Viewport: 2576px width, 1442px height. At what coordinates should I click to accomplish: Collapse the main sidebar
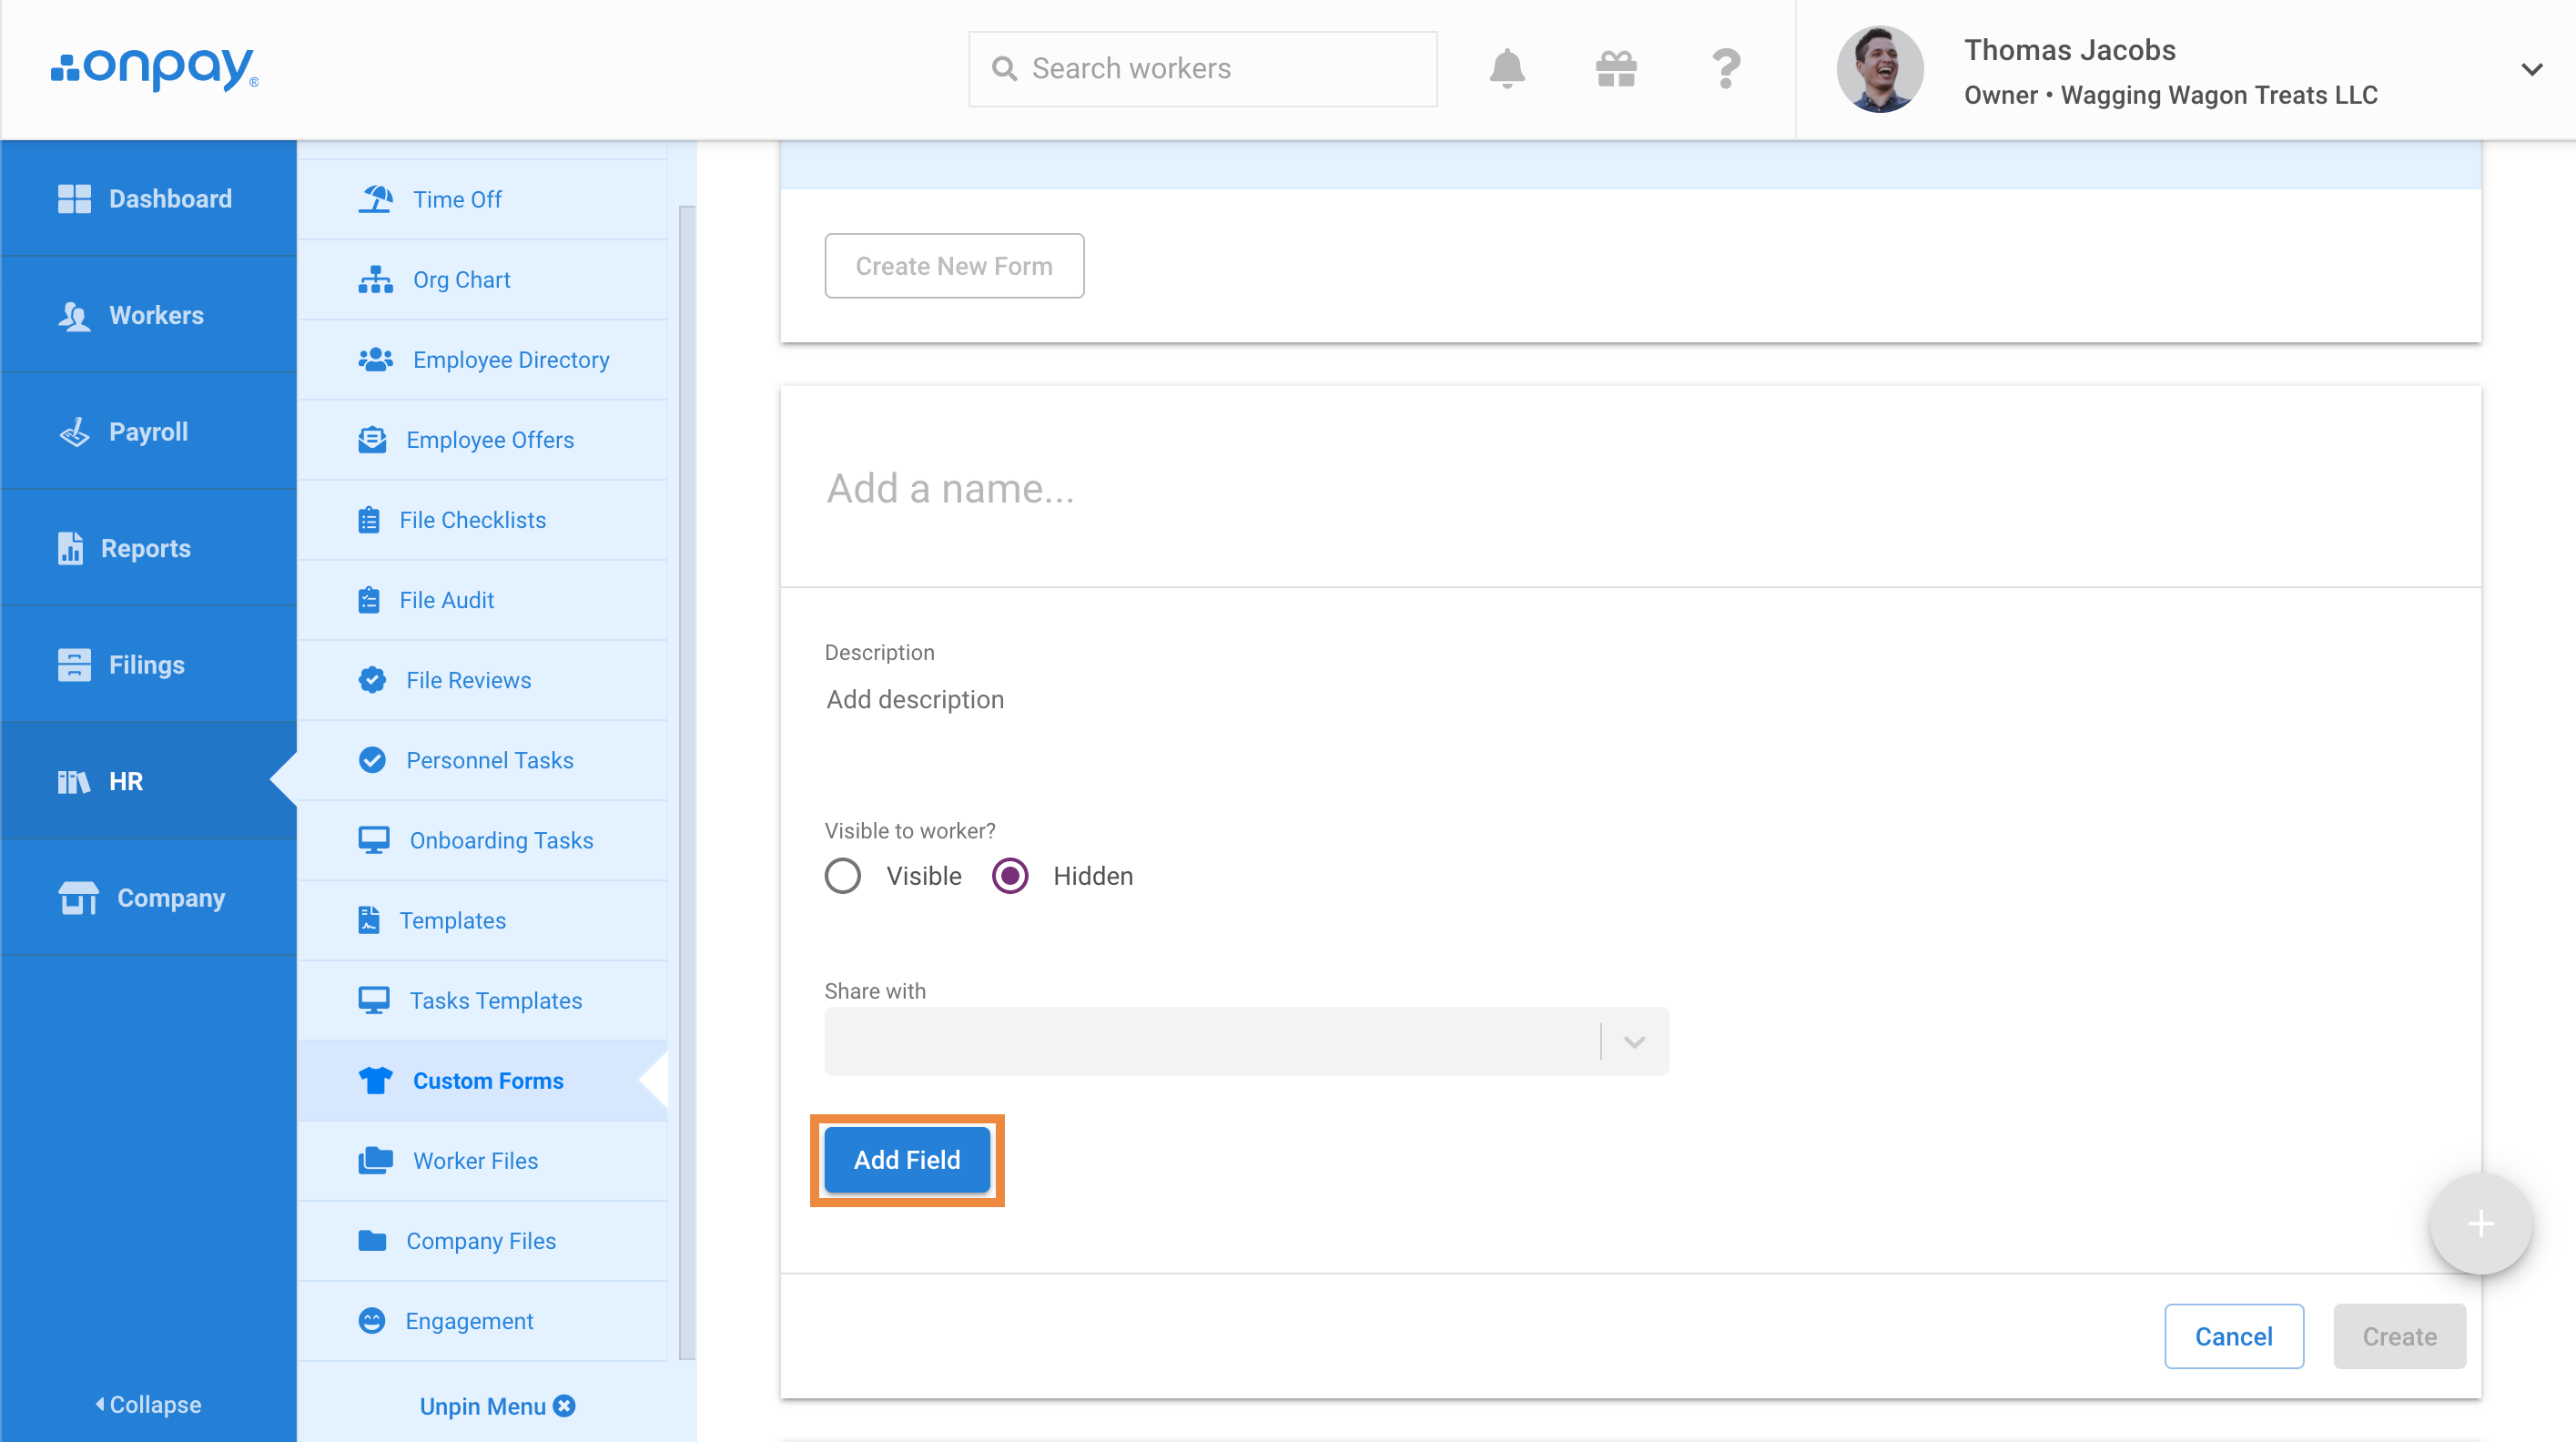[148, 1405]
